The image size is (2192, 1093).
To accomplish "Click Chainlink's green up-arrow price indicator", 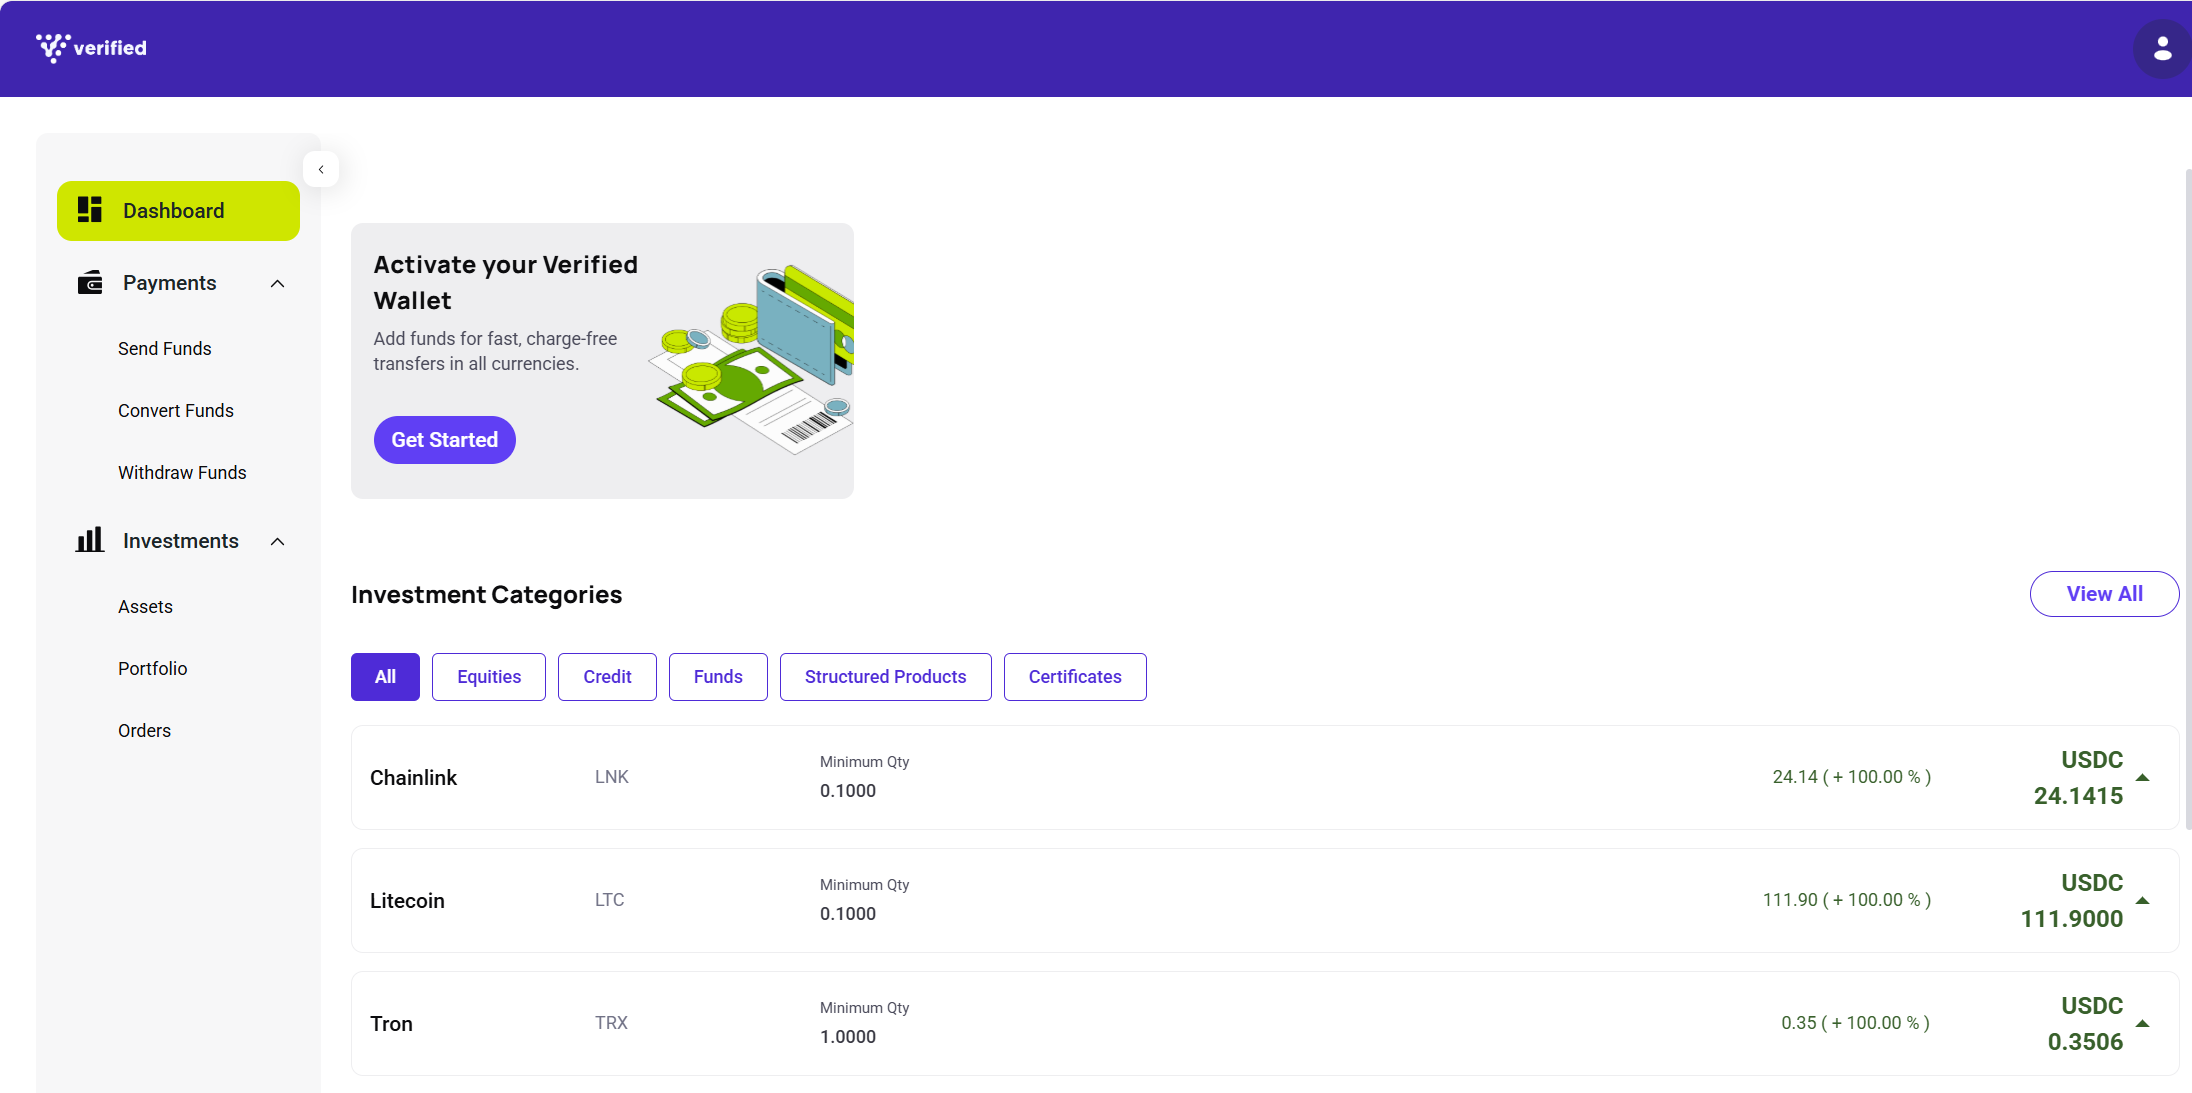I will pos(2142,777).
